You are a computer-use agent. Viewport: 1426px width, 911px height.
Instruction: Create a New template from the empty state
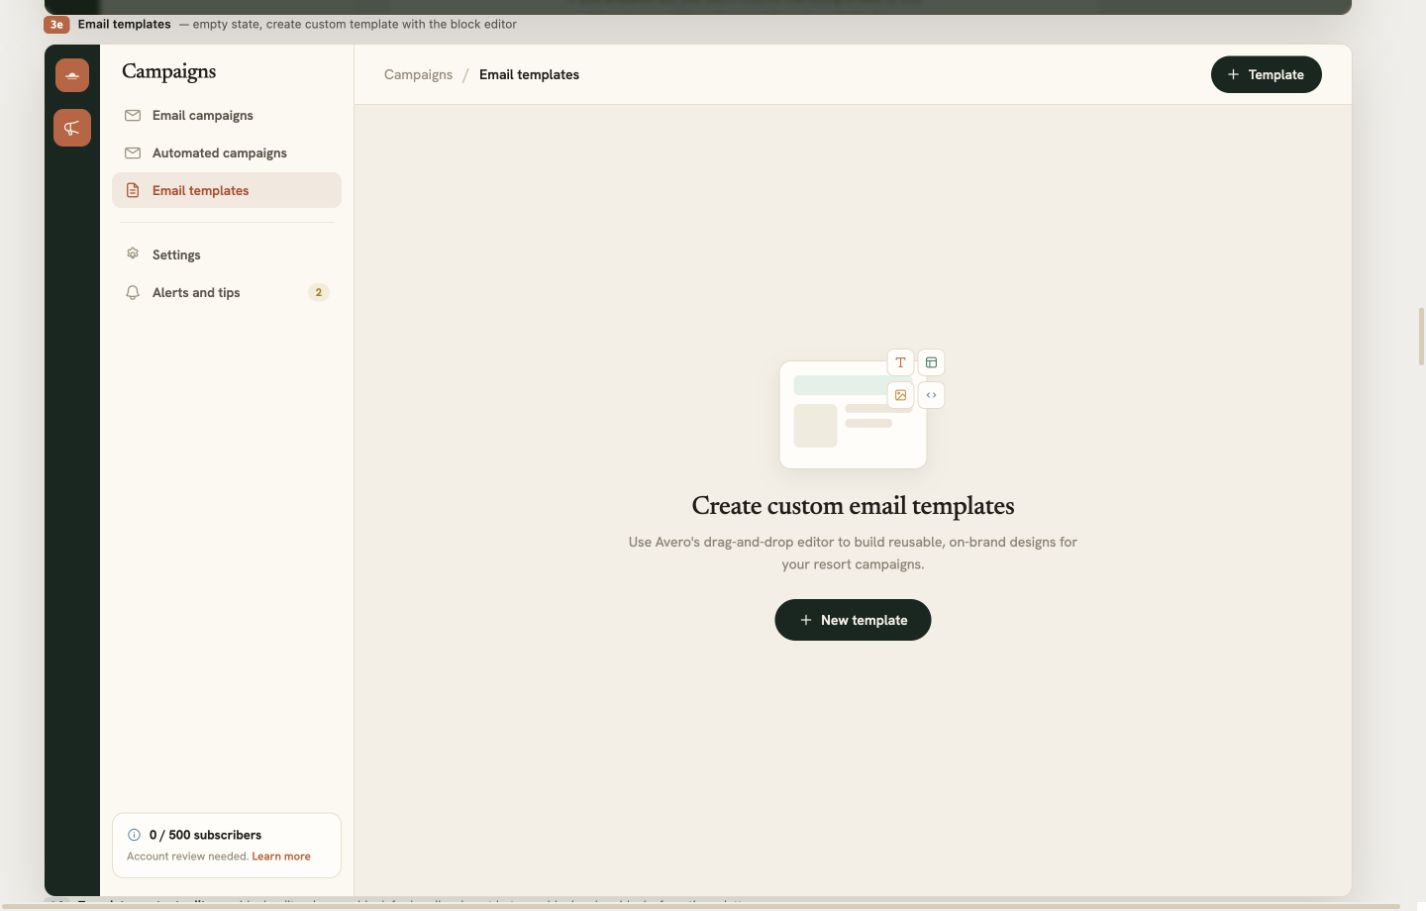coord(853,620)
